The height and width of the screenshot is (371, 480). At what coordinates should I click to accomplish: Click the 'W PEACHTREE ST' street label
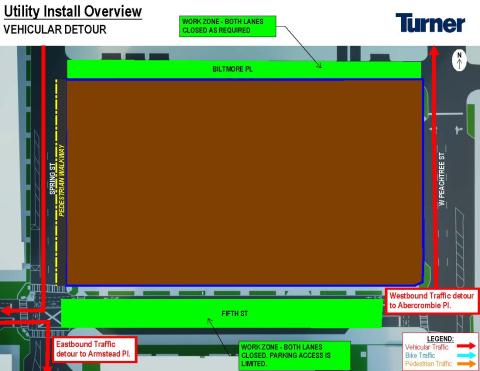click(442, 179)
